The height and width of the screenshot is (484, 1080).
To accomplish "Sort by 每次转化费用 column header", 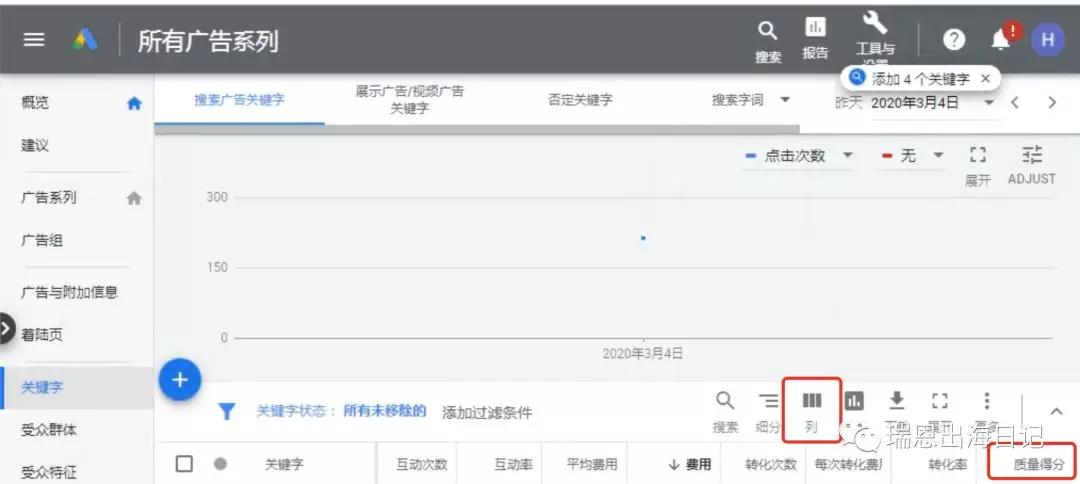I will (x=849, y=465).
